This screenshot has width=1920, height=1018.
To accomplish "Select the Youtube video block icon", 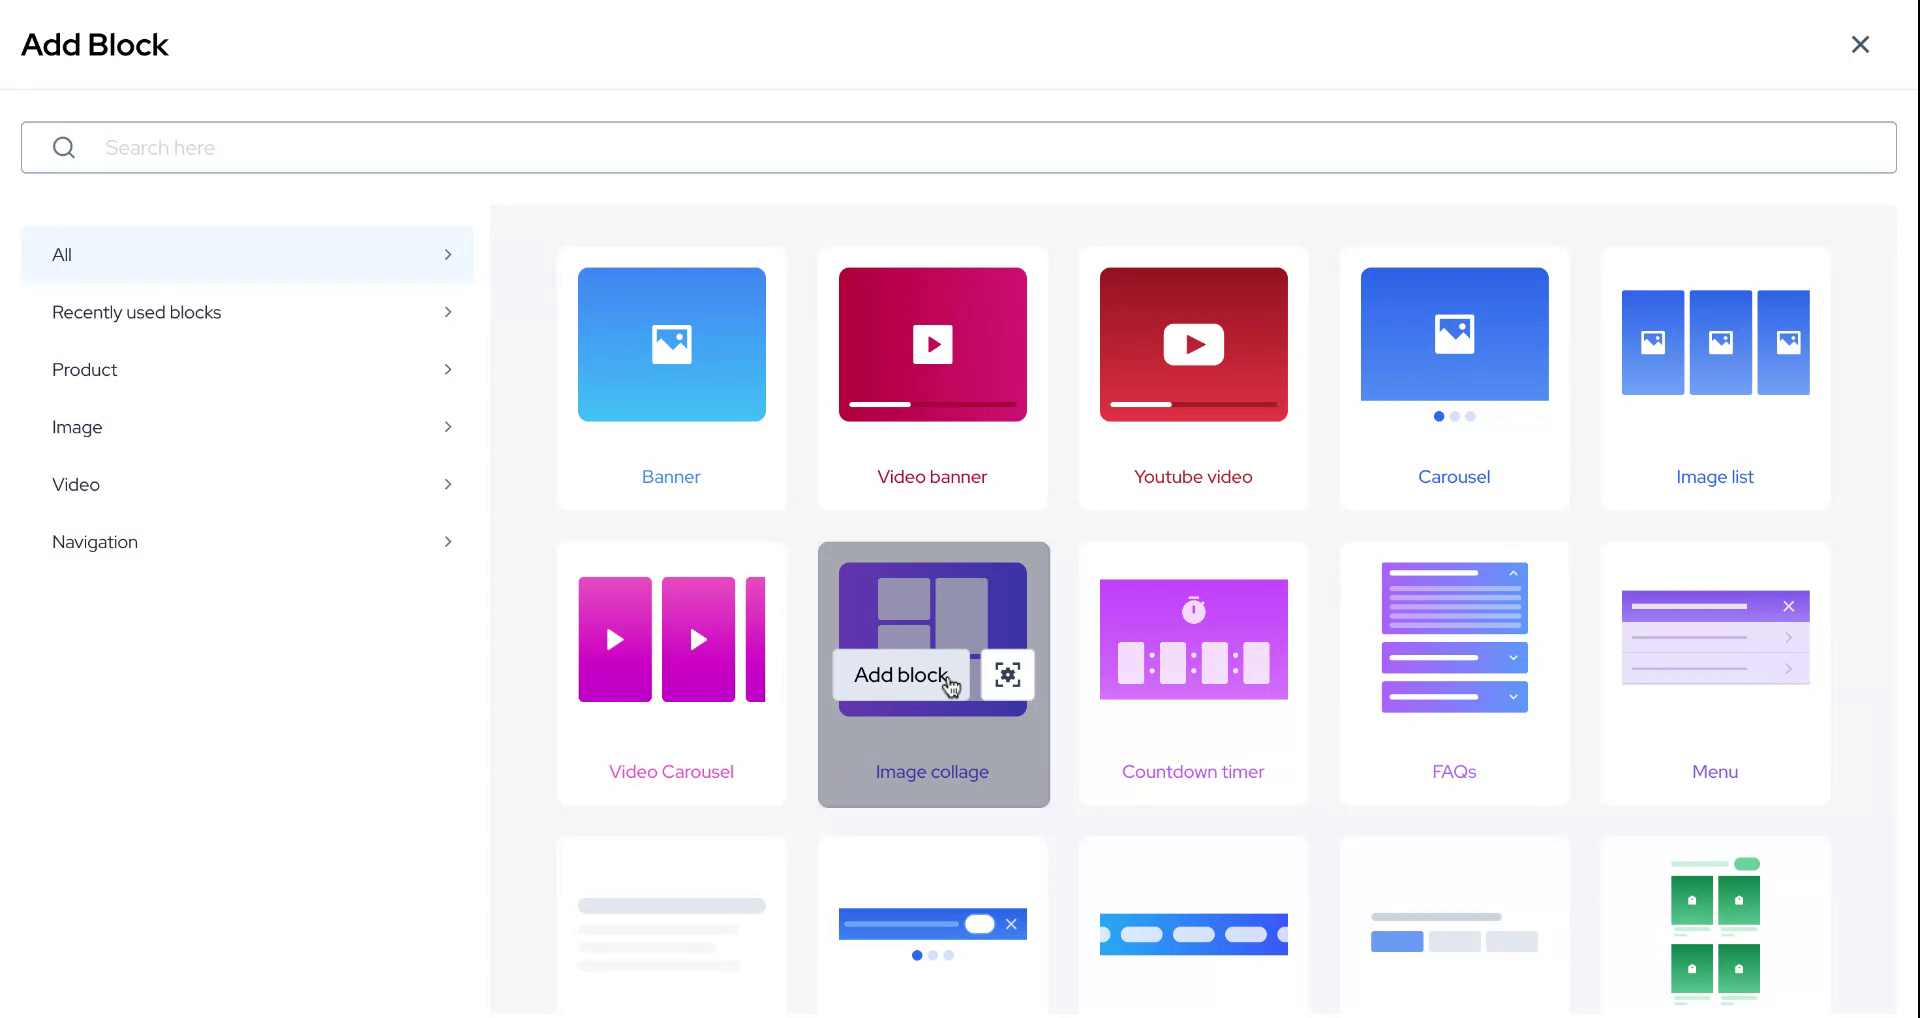I will 1194,344.
